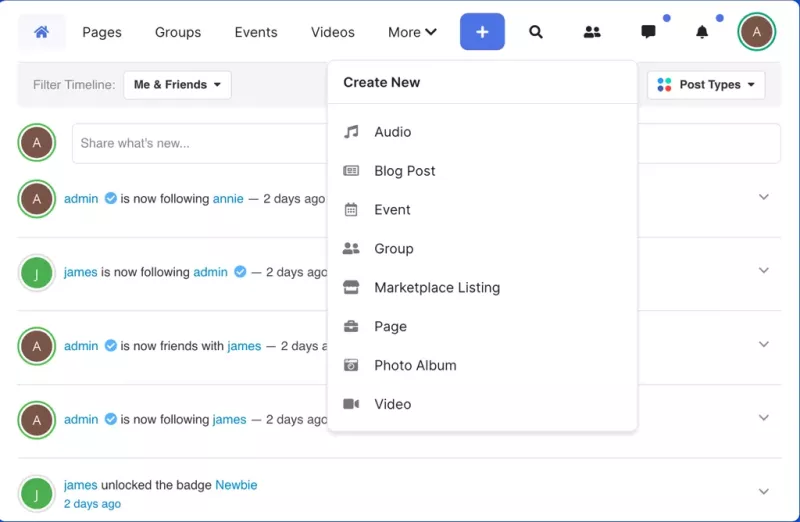Click the camera icon beside Photo Album
Viewport: 800px width, 522px height.
[x=351, y=365]
